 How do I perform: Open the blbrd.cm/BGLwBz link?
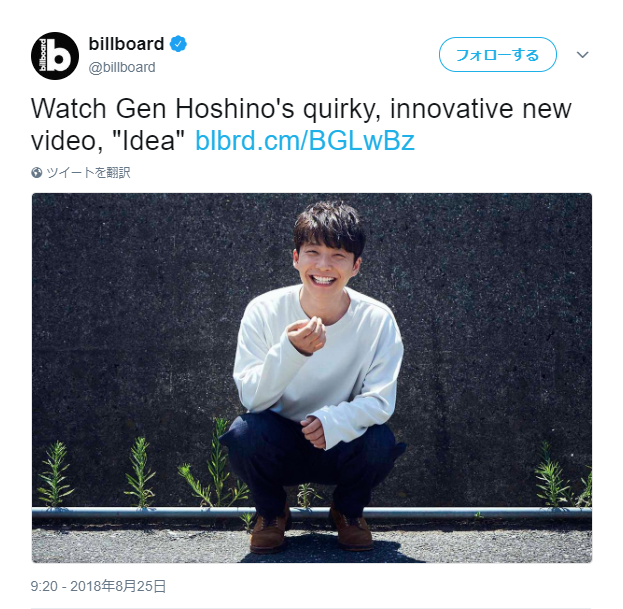pos(305,141)
